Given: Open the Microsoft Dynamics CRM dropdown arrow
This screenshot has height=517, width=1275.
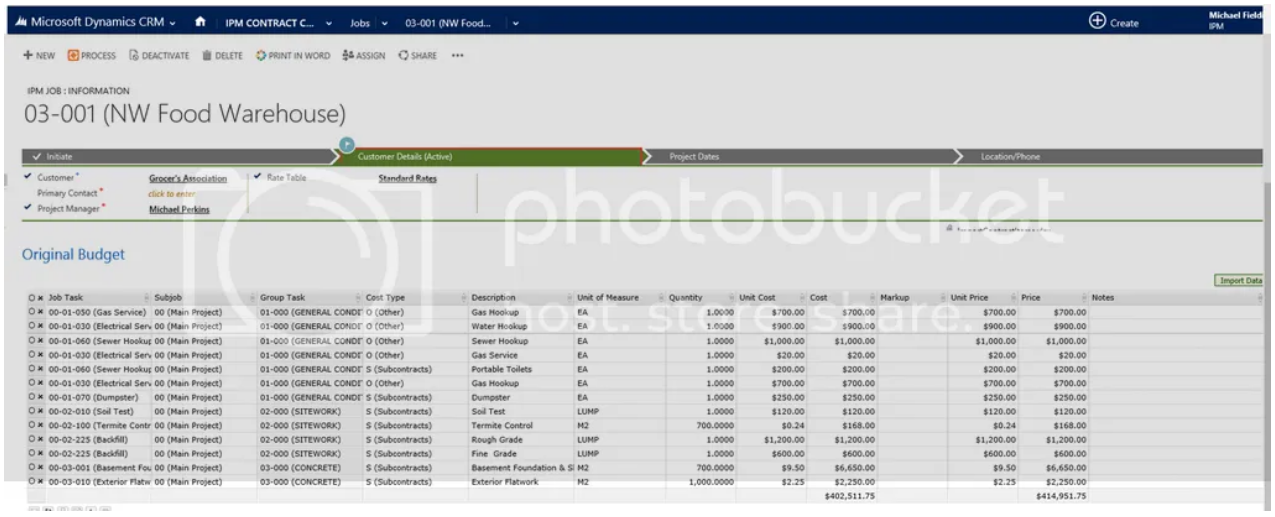Looking at the screenshot, I should [173, 22].
